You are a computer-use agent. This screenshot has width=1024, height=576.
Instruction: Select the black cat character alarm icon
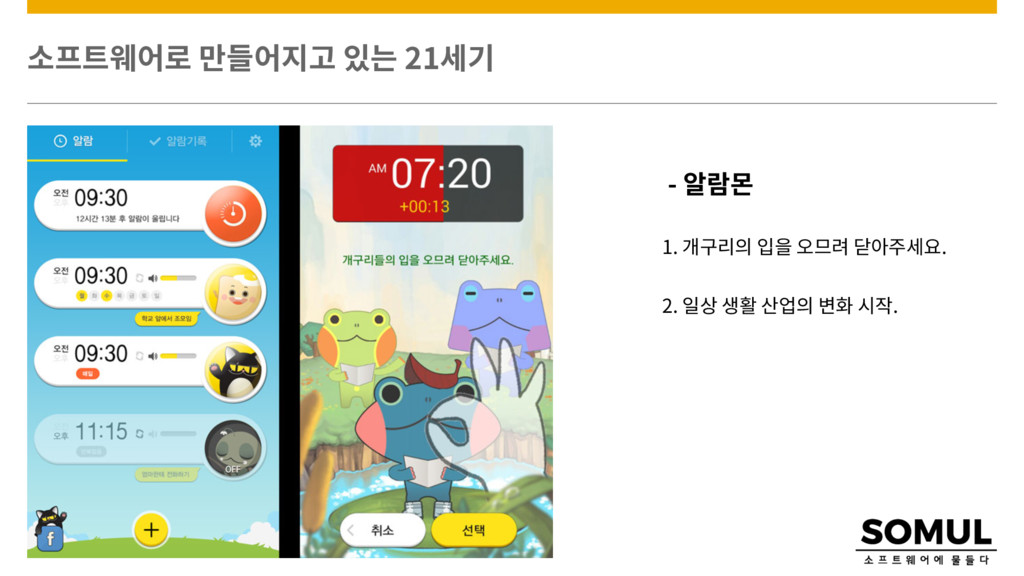234,370
